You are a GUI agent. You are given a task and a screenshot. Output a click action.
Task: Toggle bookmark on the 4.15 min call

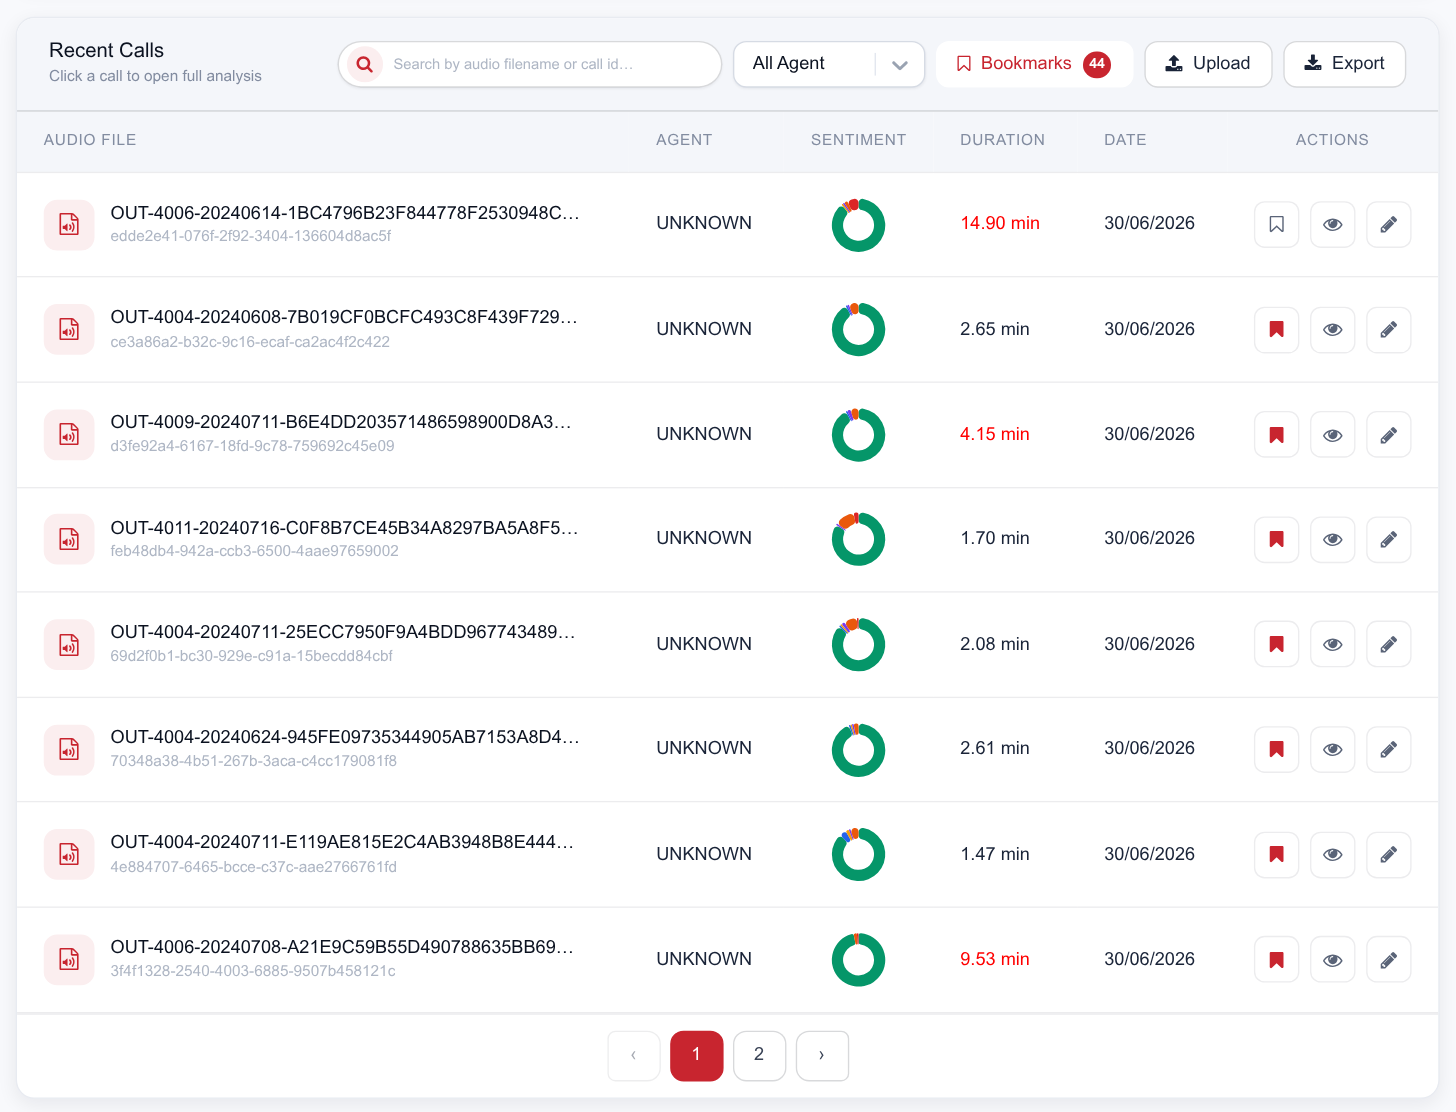click(1277, 435)
